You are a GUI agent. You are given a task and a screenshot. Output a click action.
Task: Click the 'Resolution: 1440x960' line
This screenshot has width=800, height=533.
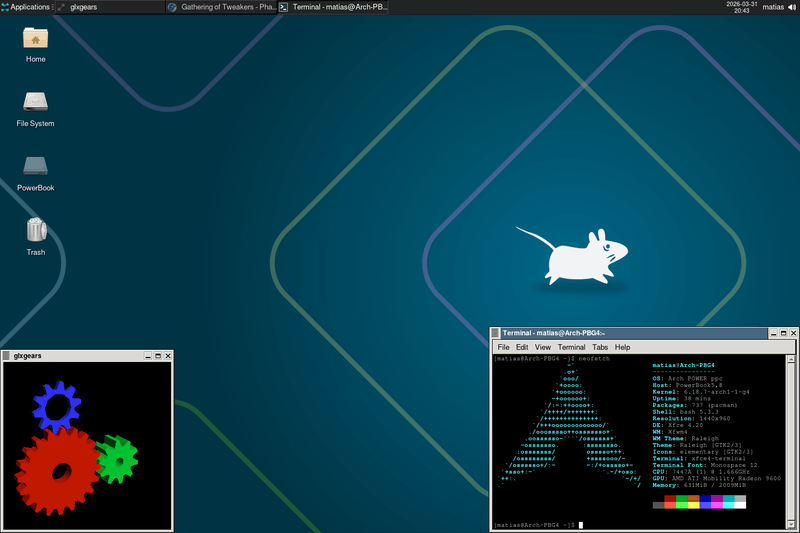(691, 418)
